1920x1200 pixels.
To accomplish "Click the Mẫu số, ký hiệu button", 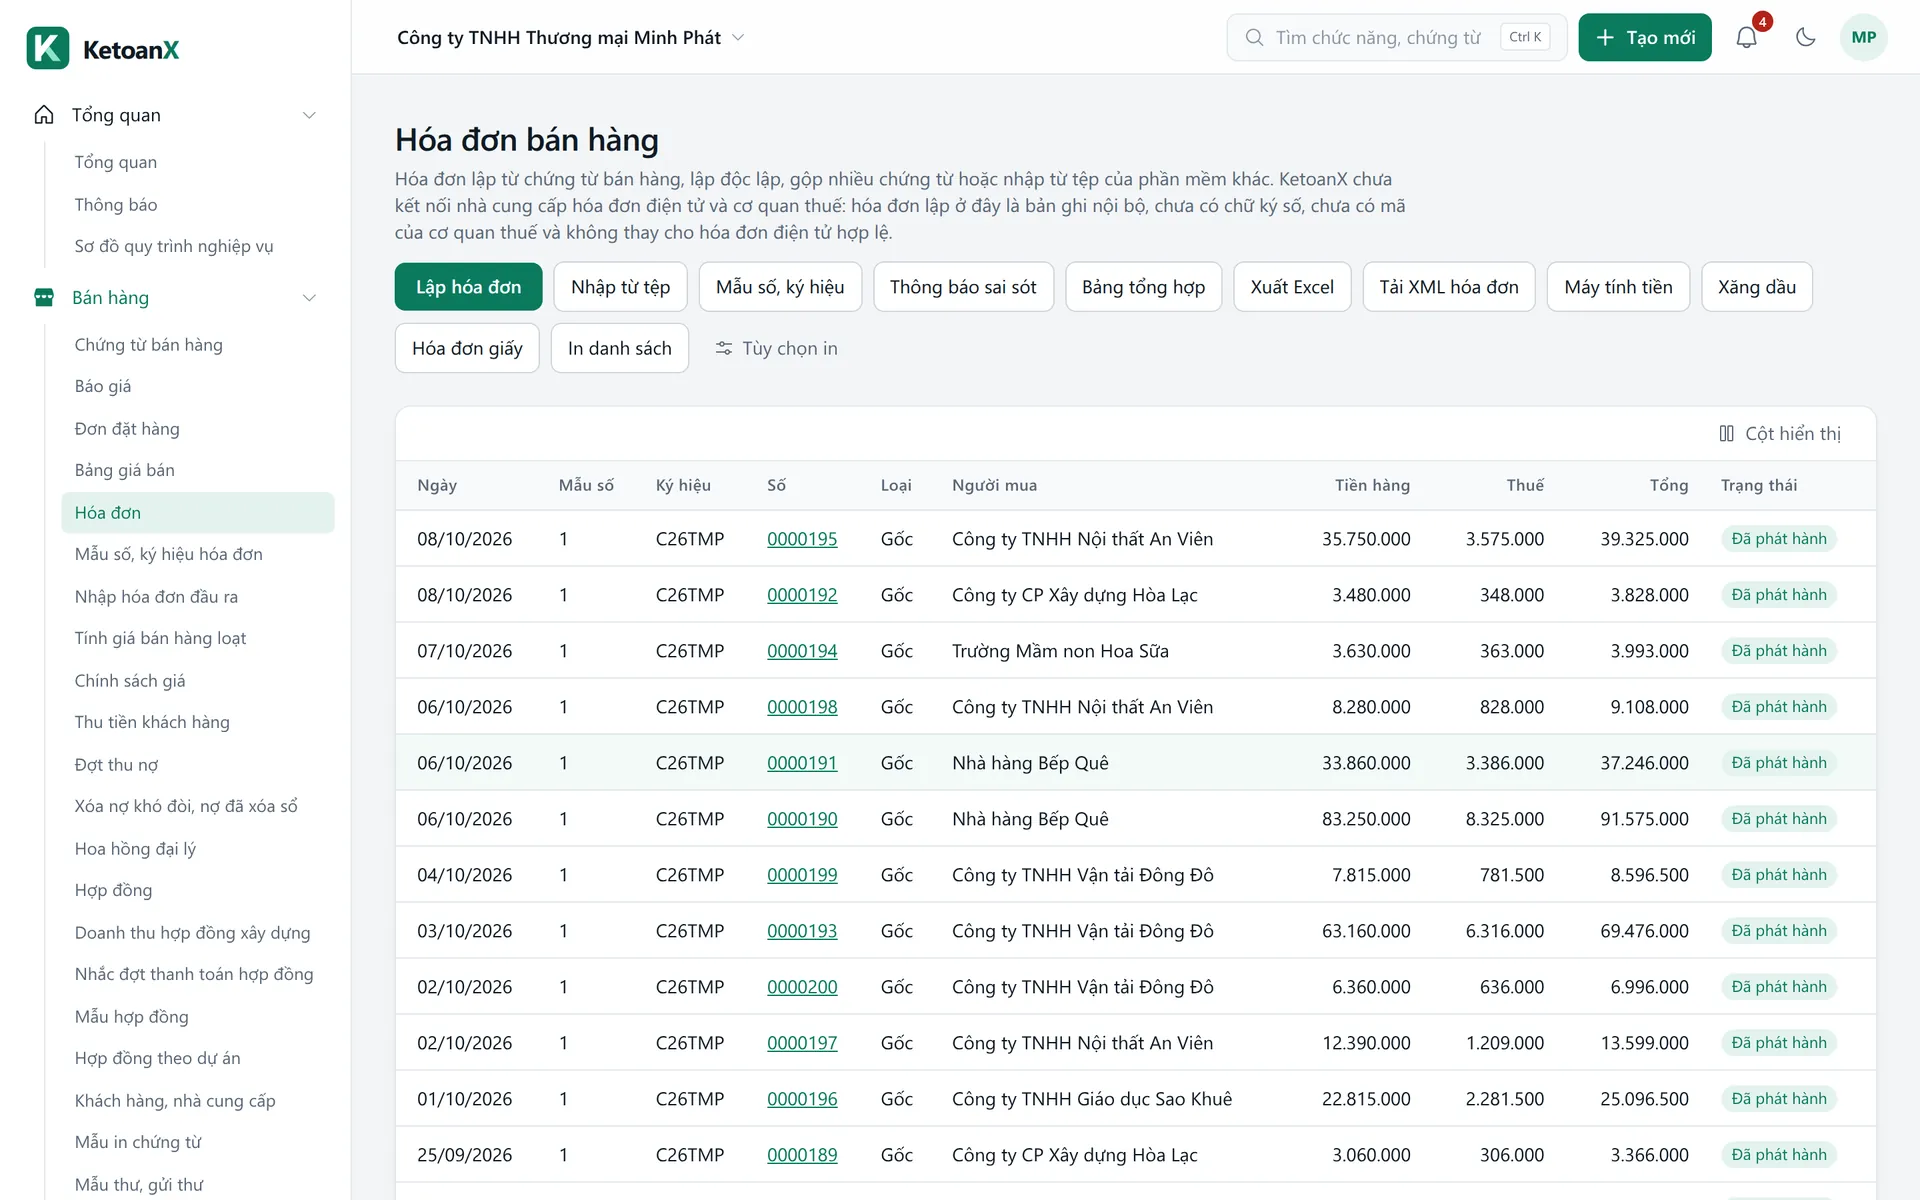I will pos(780,287).
